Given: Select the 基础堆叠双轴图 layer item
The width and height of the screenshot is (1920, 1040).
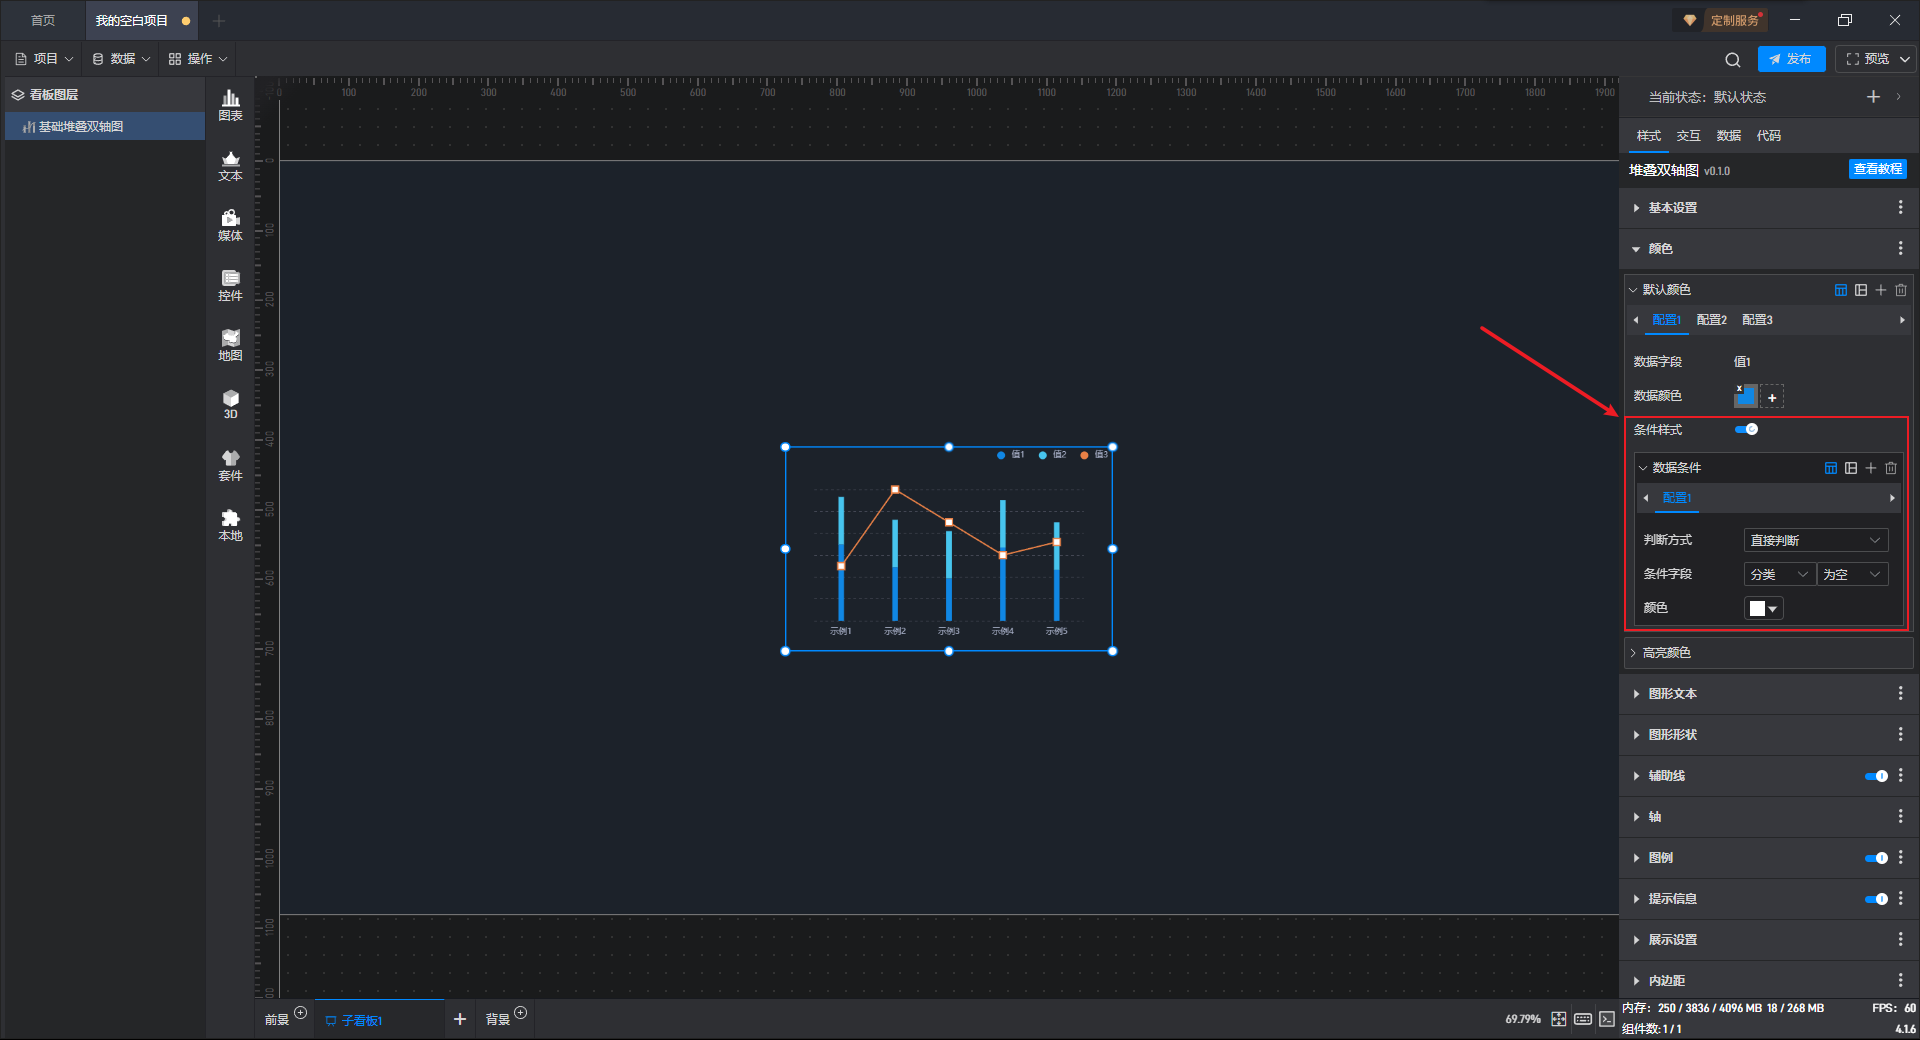Looking at the screenshot, I should pos(105,127).
